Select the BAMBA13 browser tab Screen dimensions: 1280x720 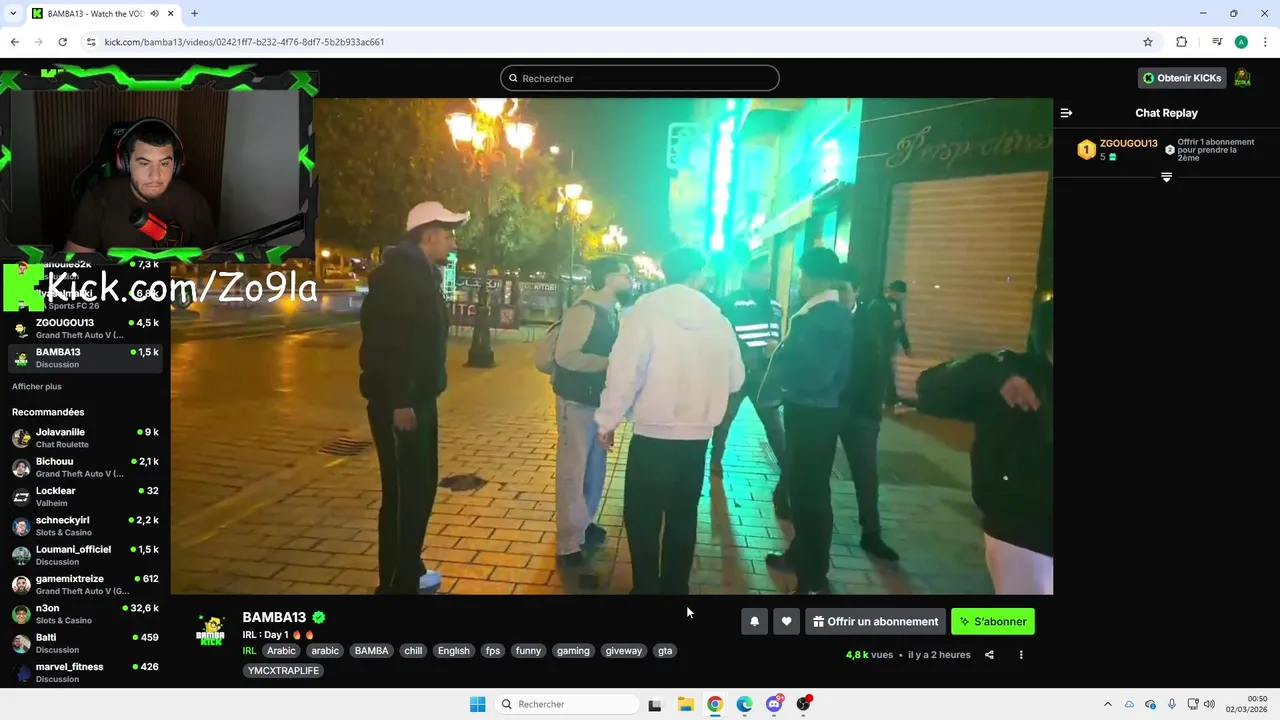pyautogui.click(x=102, y=14)
